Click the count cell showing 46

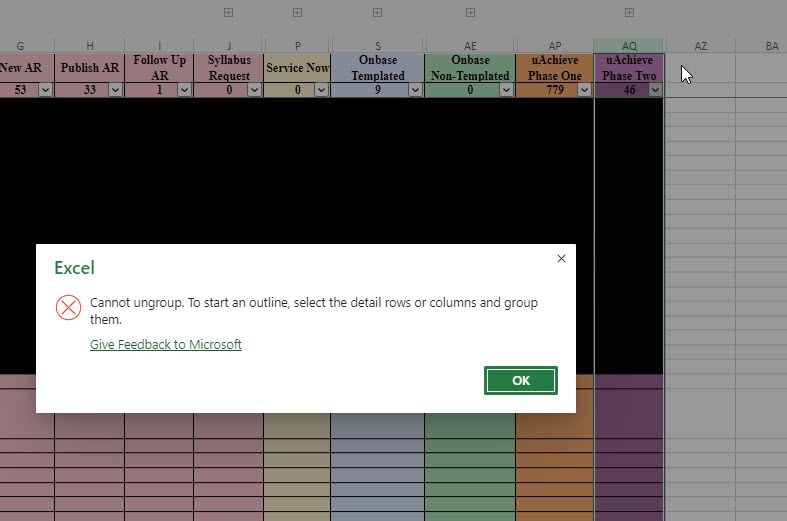[629, 90]
